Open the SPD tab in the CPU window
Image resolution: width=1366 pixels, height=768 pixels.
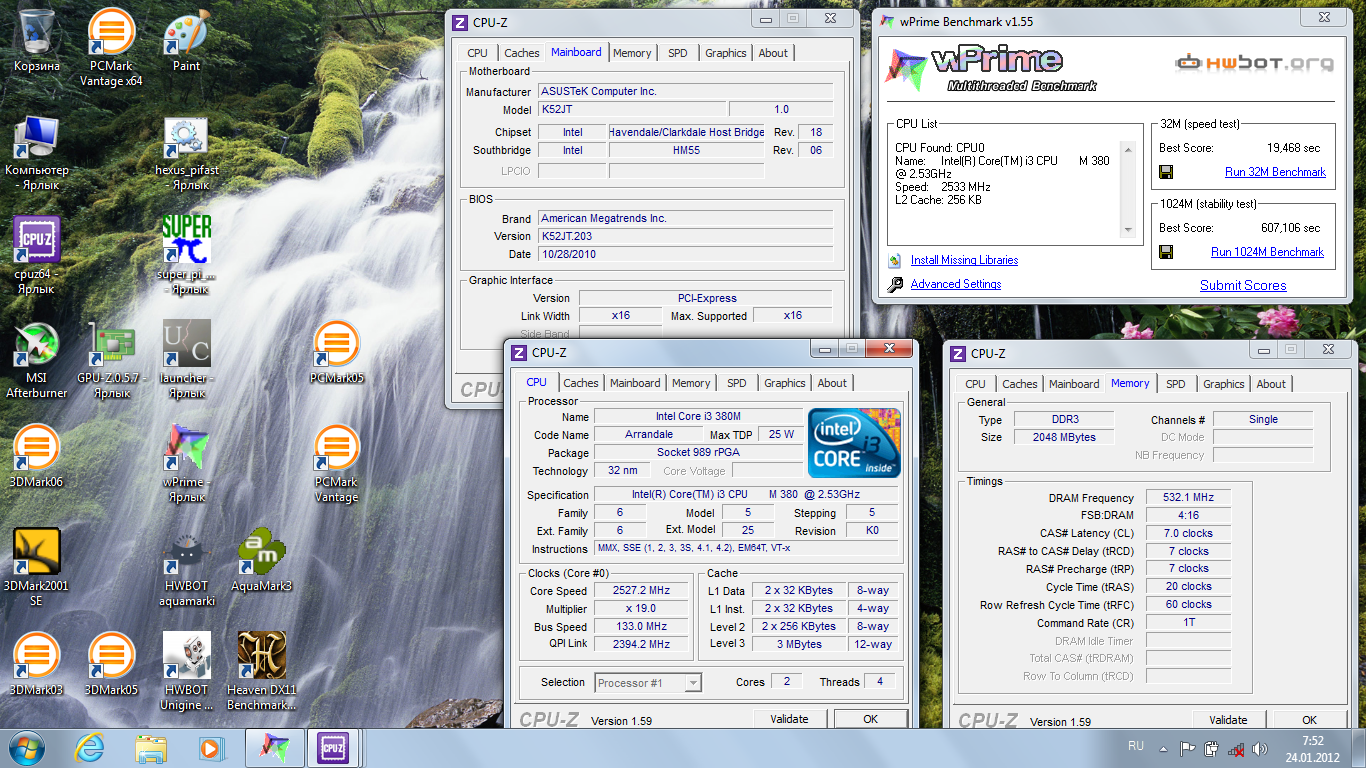(737, 383)
